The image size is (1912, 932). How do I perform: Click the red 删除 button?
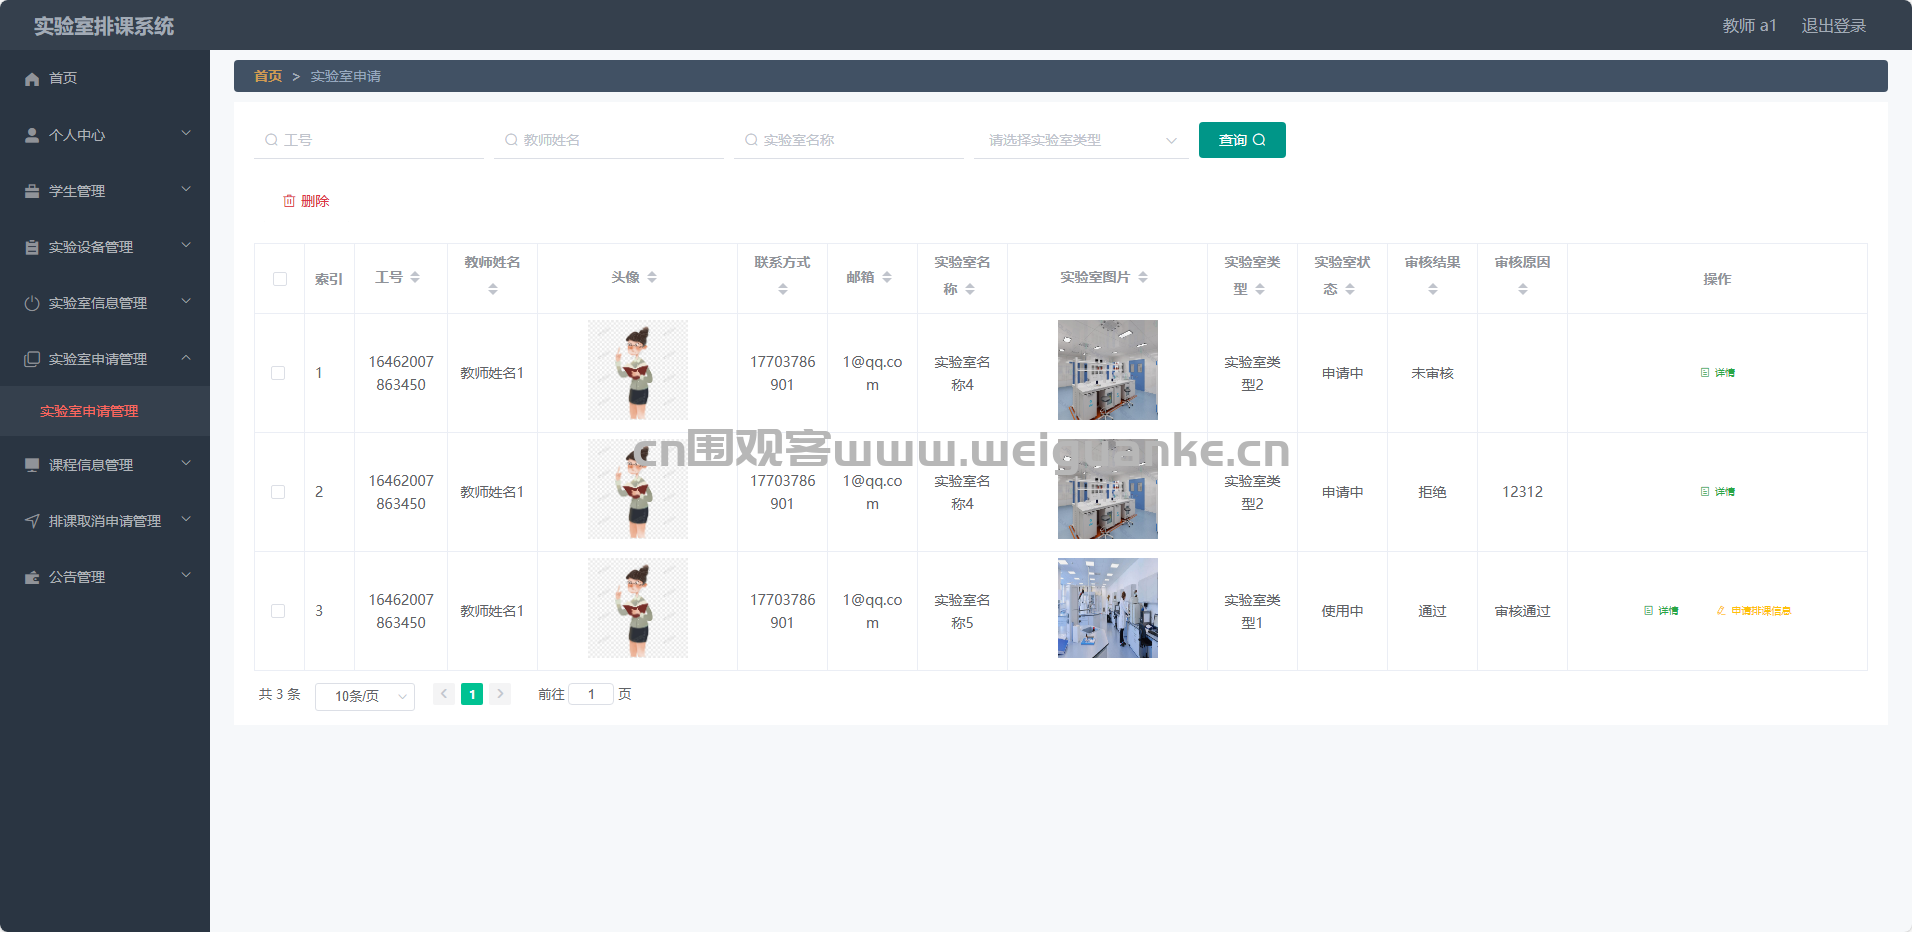point(306,201)
